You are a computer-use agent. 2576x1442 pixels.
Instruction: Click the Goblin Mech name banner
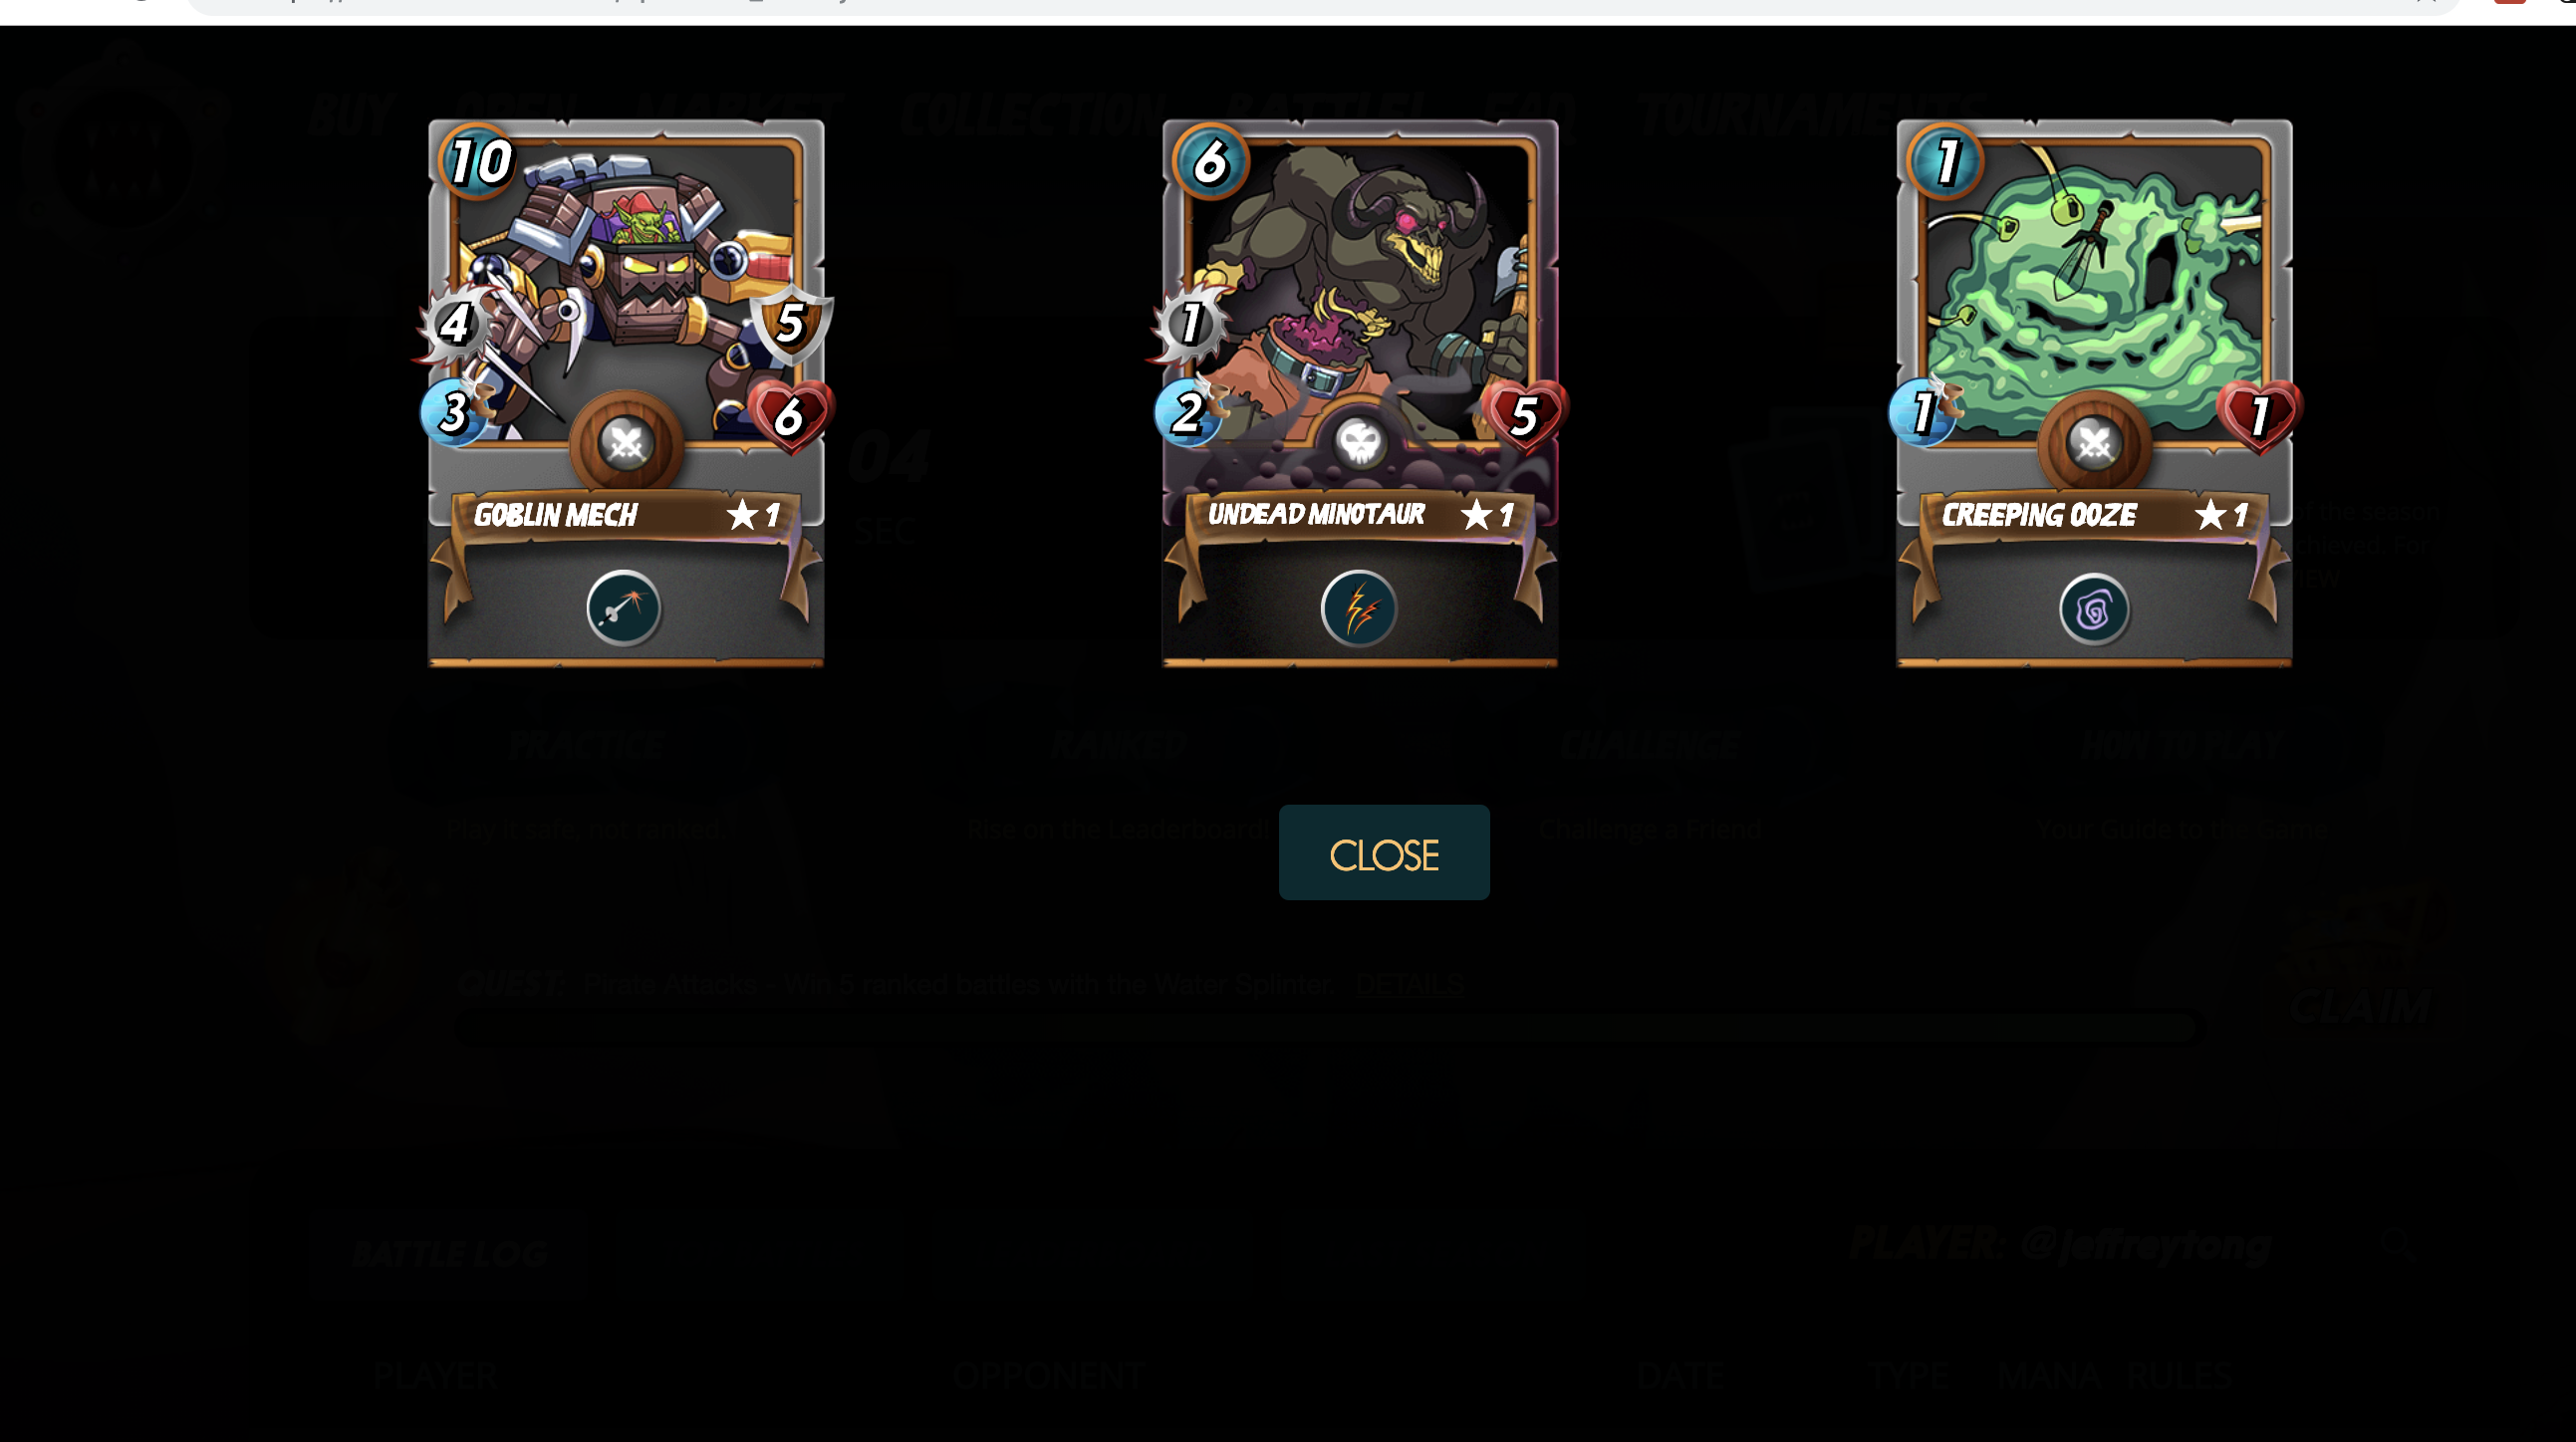[x=627, y=515]
